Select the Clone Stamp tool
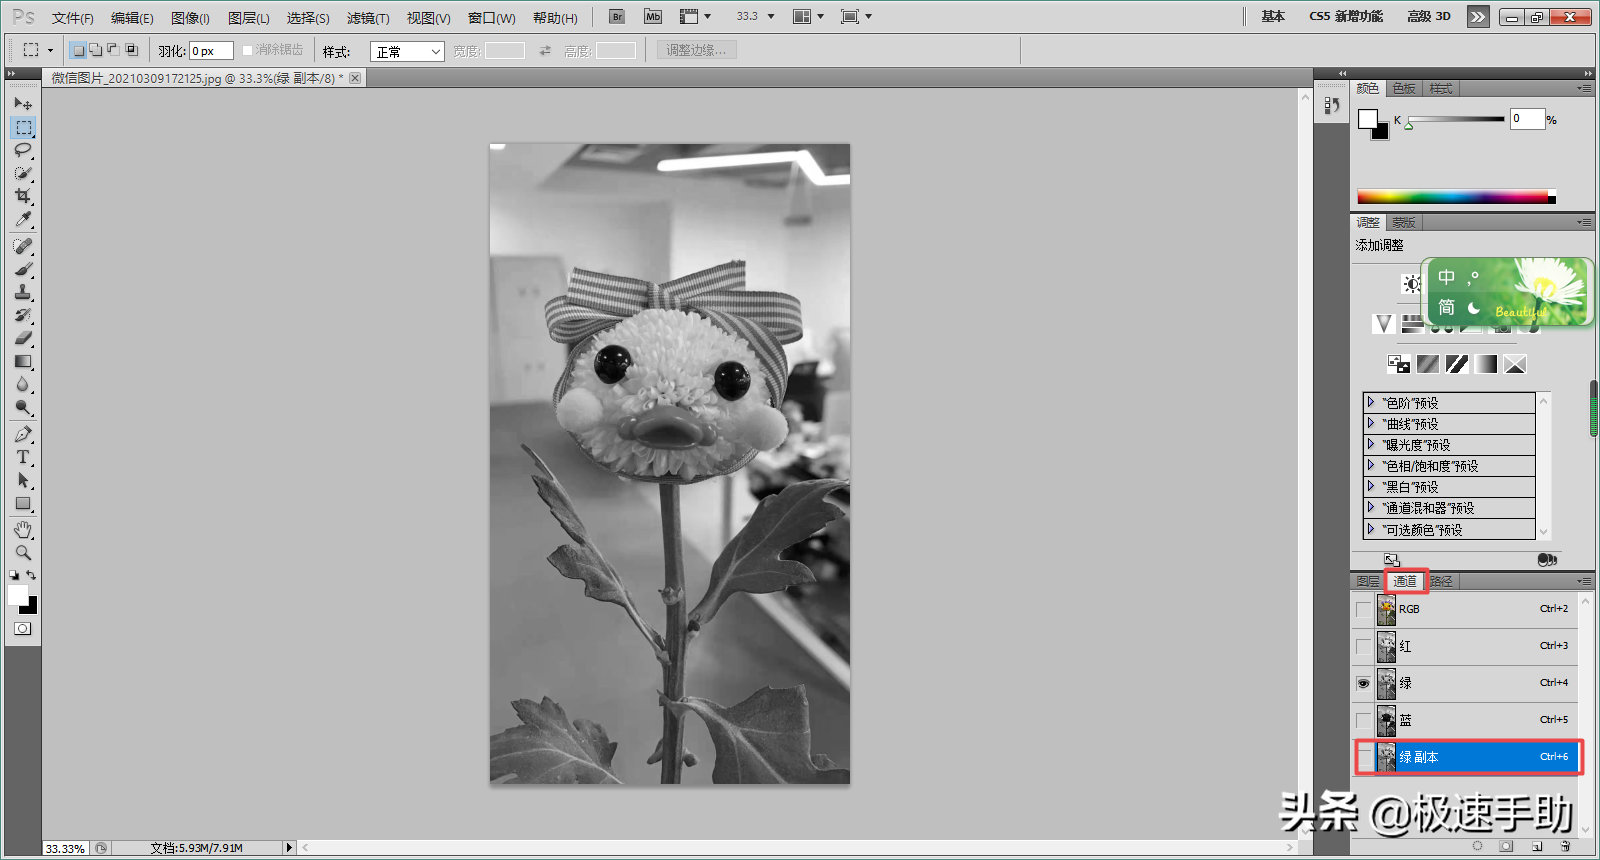Viewport: 1600px width, 860px height. (23, 292)
